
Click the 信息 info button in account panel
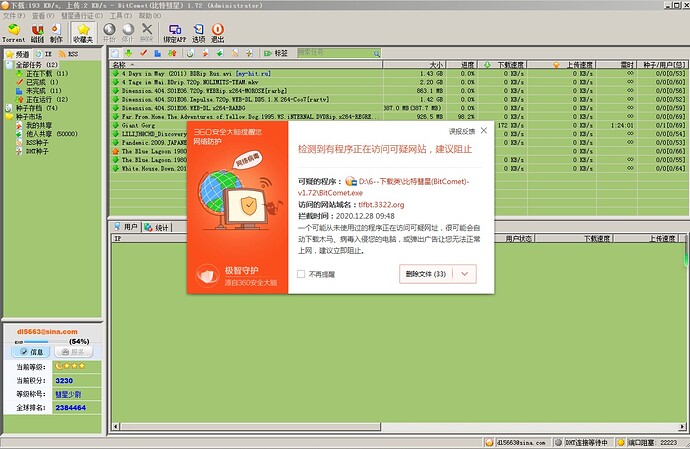[x=30, y=352]
